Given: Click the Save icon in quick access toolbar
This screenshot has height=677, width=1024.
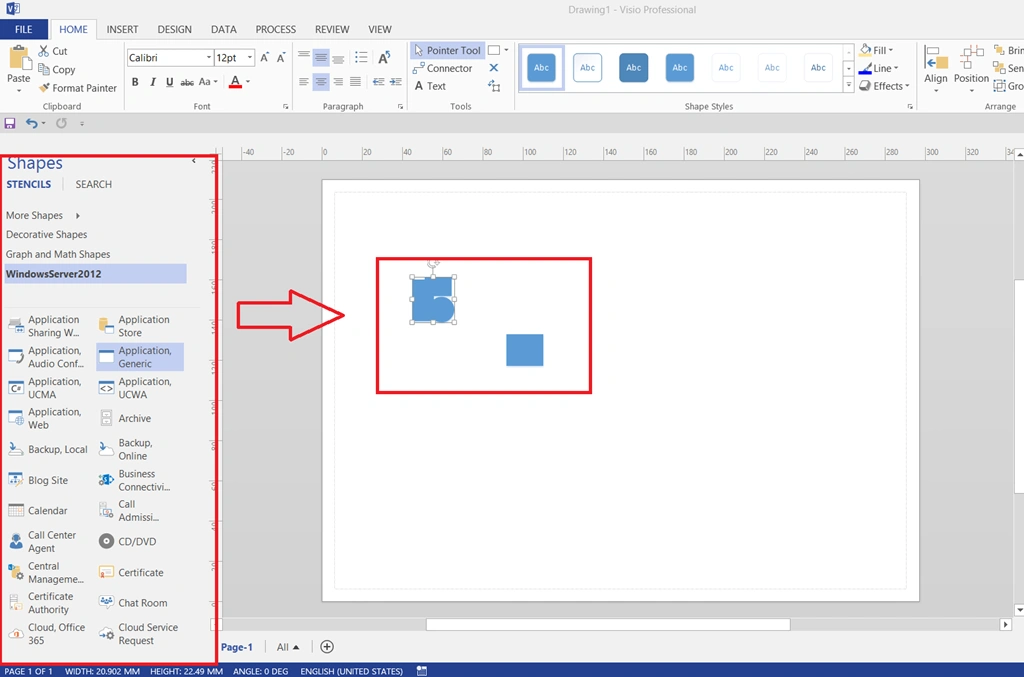Looking at the screenshot, I should point(10,123).
